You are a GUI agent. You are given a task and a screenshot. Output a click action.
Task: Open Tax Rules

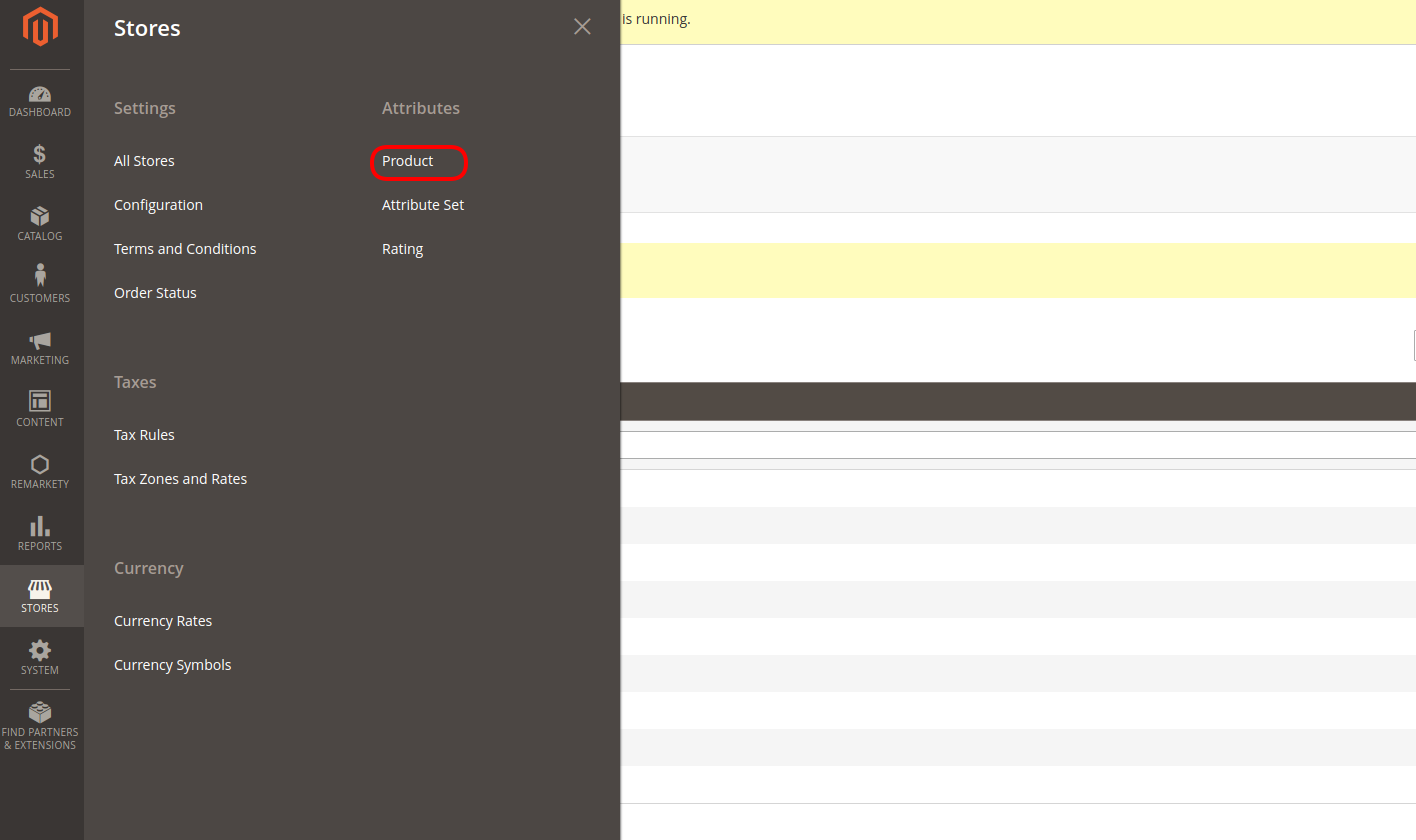tap(144, 435)
